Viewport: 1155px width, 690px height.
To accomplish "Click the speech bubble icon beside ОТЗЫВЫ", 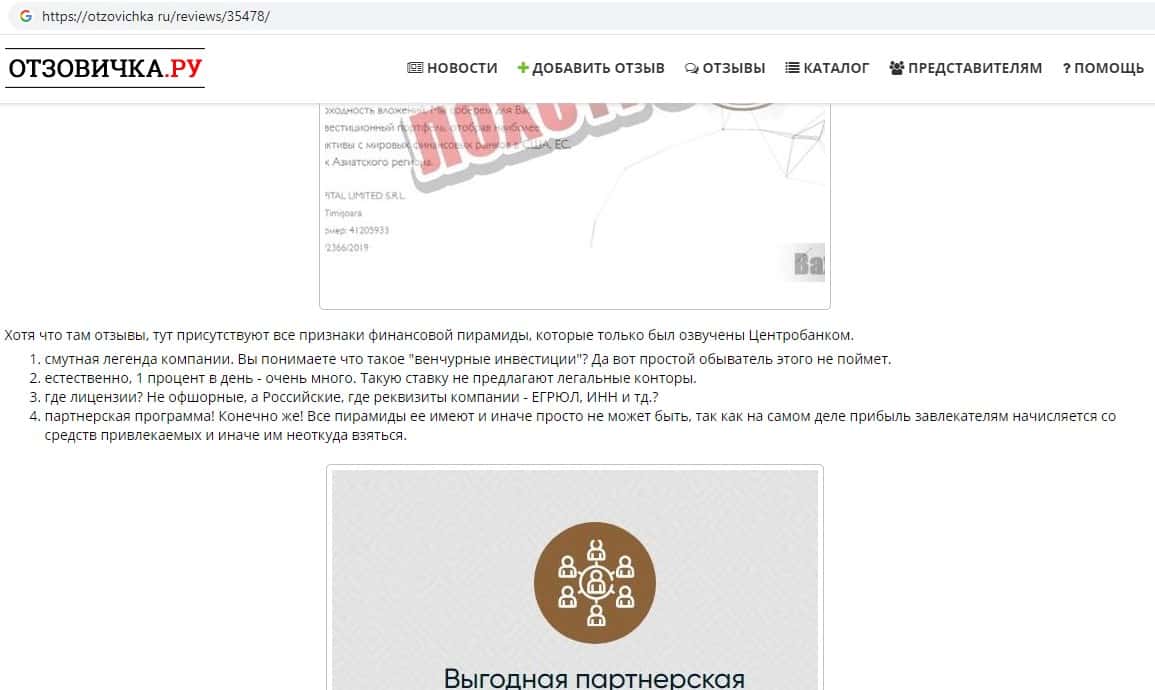I will pyautogui.click(x=691, y=68).
